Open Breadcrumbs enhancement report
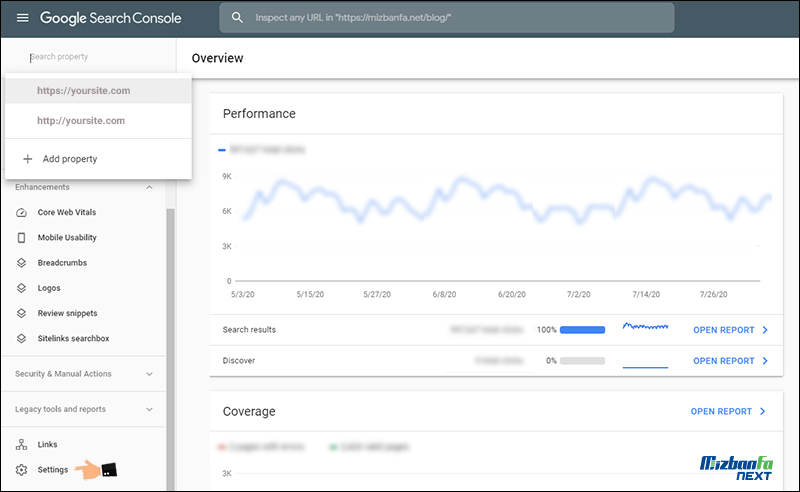The height and width of the screenshot is (492, 800). 62,263
